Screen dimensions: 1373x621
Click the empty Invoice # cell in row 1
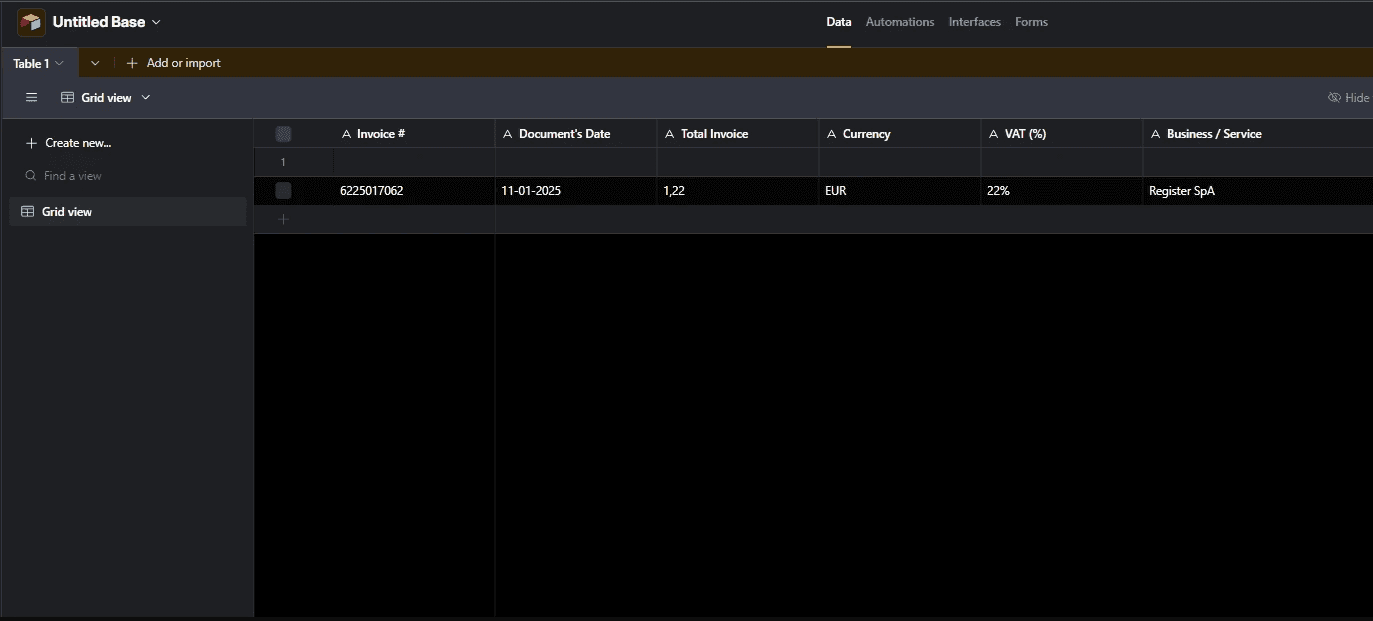click(414, 162)
